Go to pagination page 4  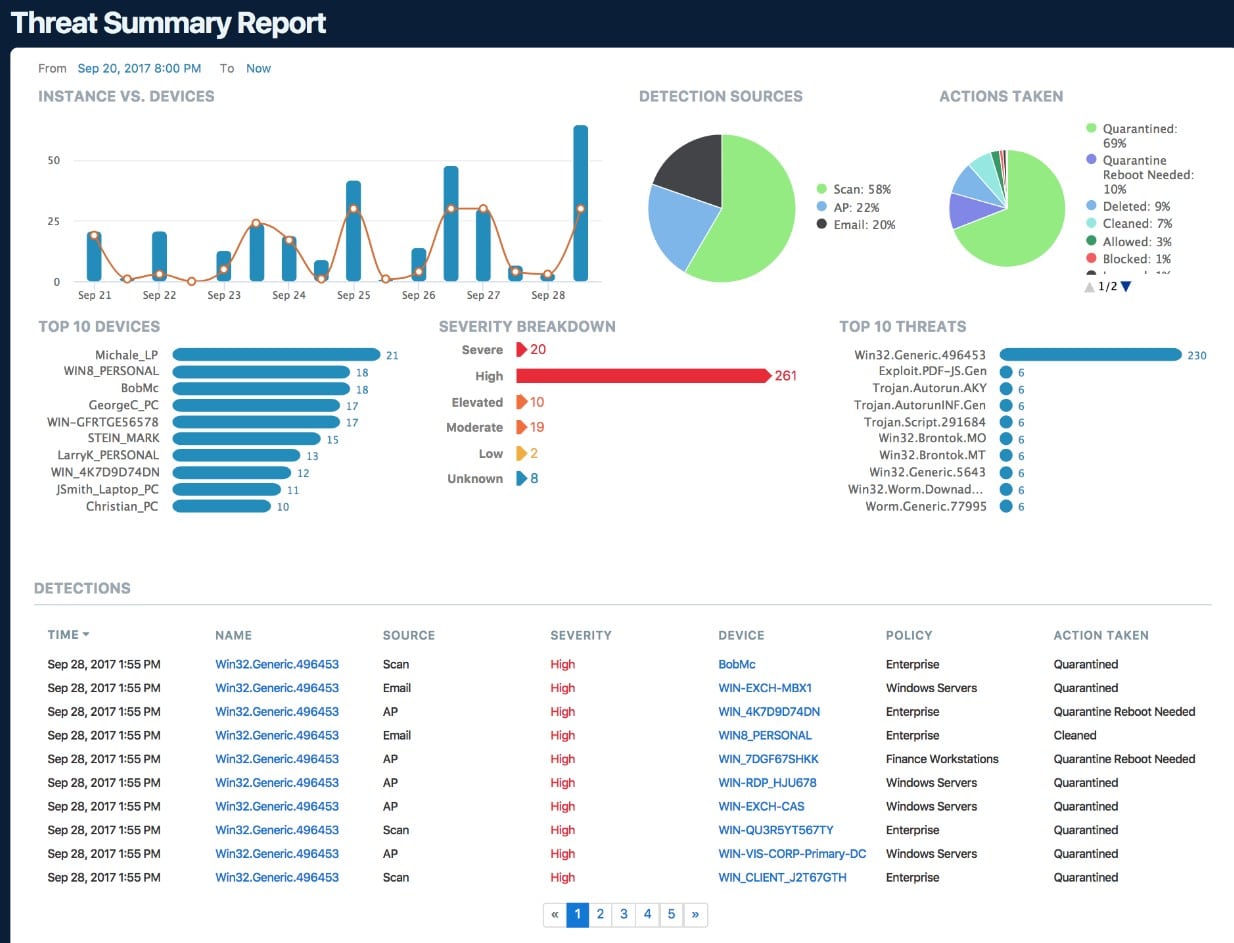(647, 914)
